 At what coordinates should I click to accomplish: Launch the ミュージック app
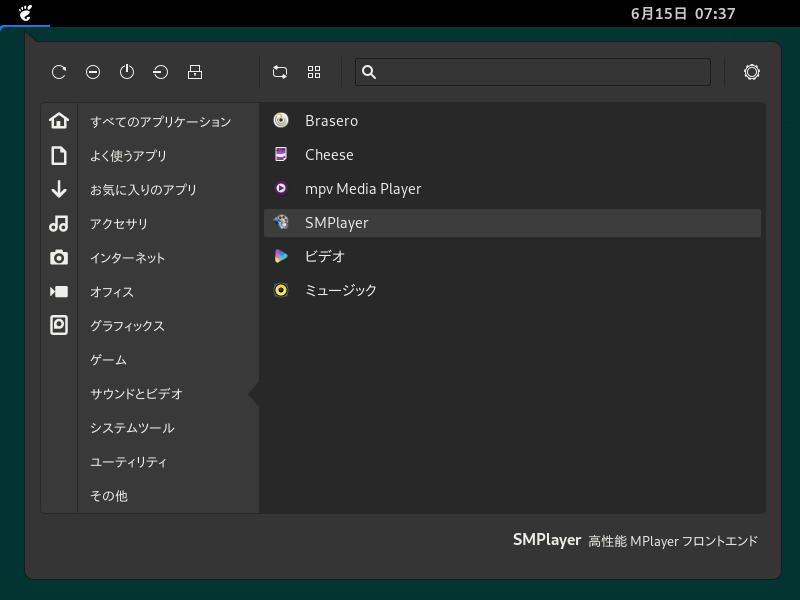512,290
